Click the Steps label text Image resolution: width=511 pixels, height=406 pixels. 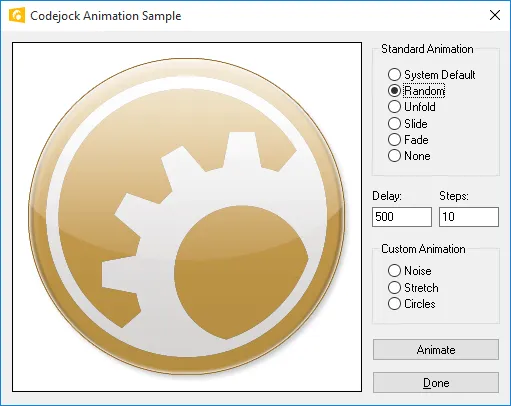tap(454, 196)
